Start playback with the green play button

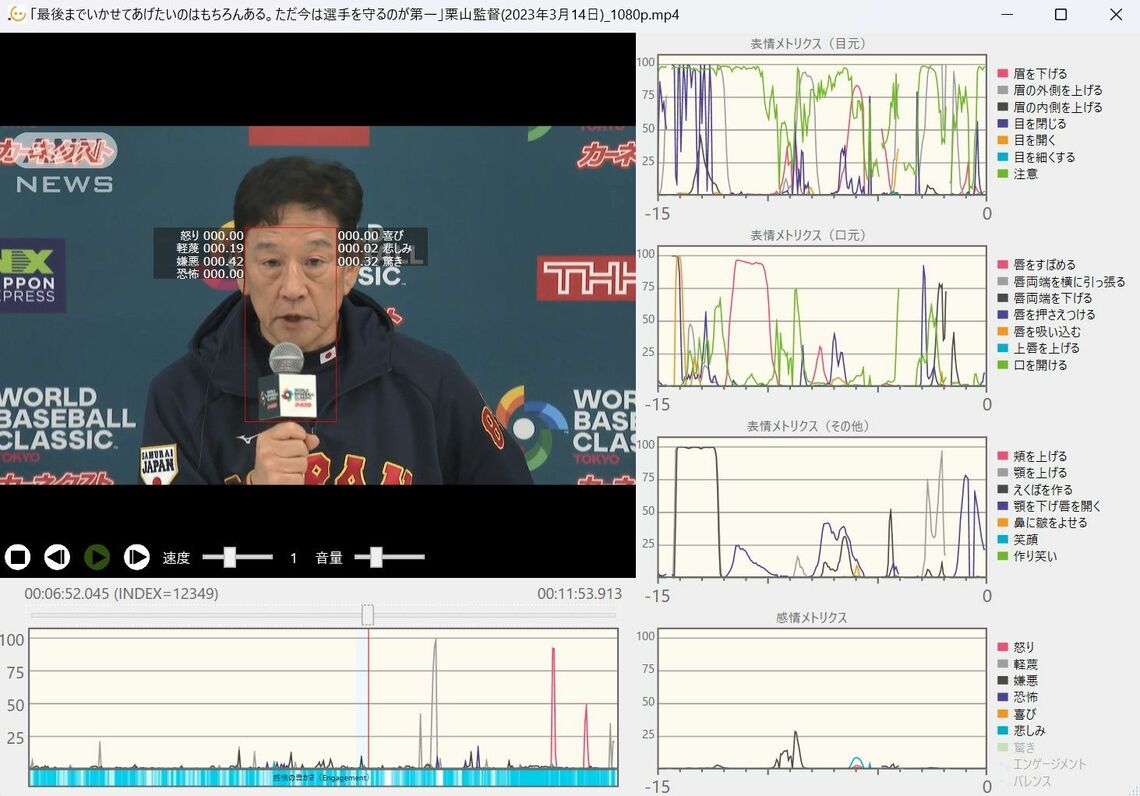[97, 558]
